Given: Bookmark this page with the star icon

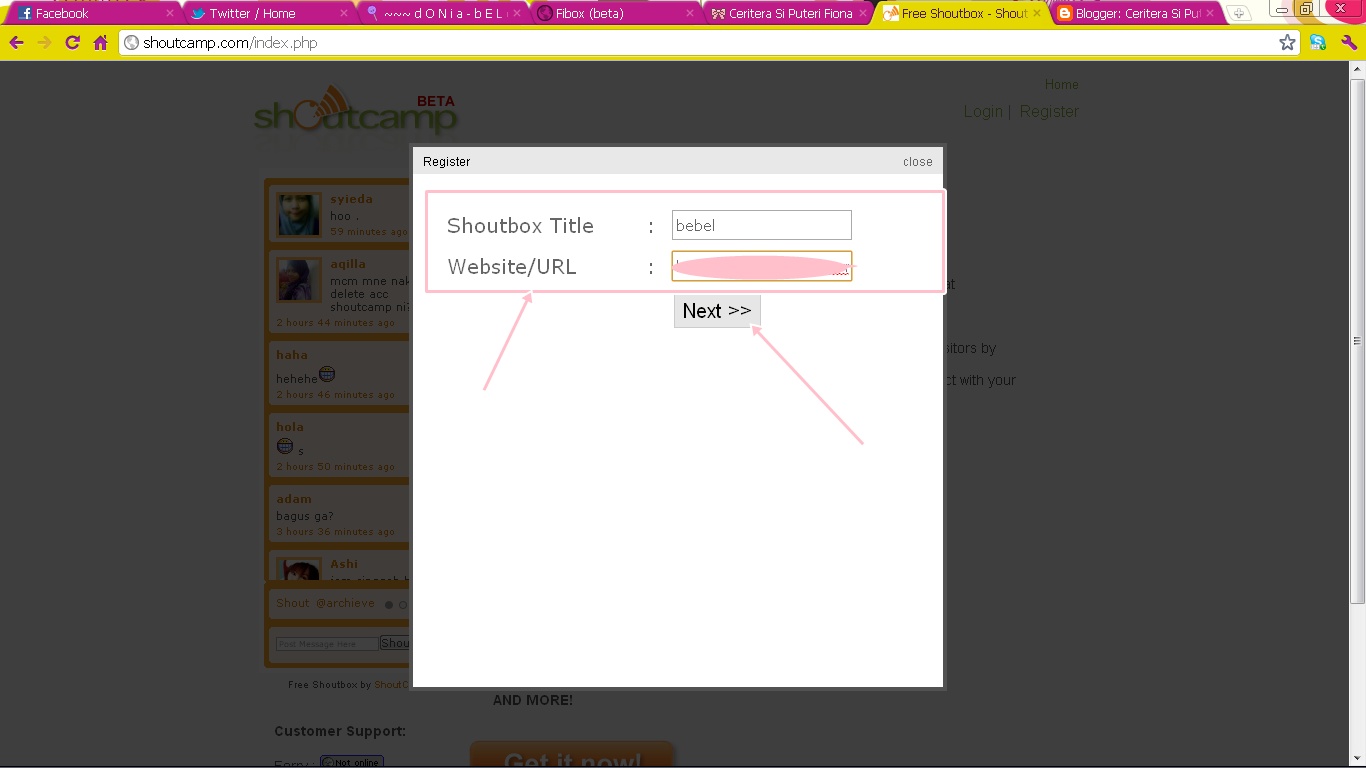Looking at the screenshot, I should 1287,43.
